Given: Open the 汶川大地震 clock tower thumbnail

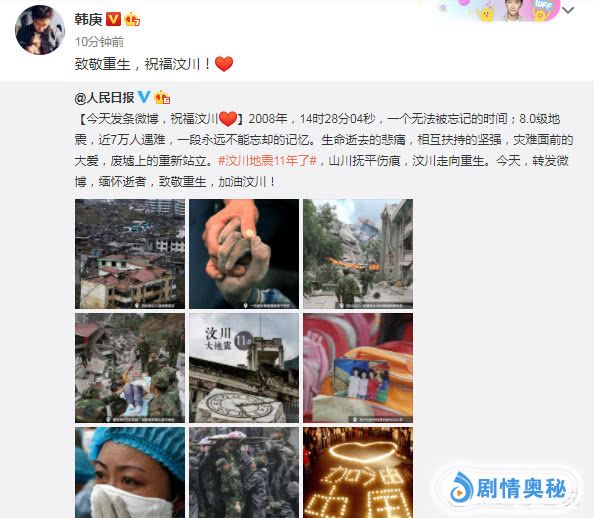Looking at the screenshot, I should (x=244, y=368).
